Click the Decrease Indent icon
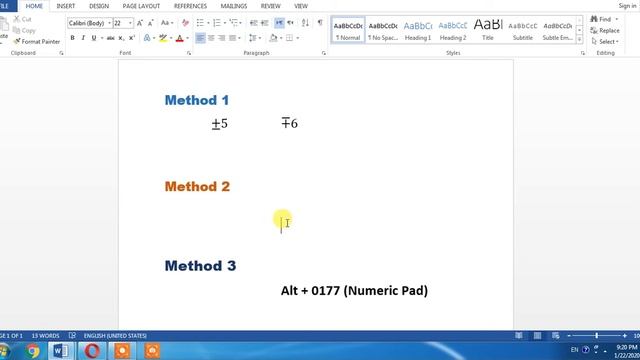Image resolution: width=640 pixels, height=360 pixels. [x=253, y=23]
